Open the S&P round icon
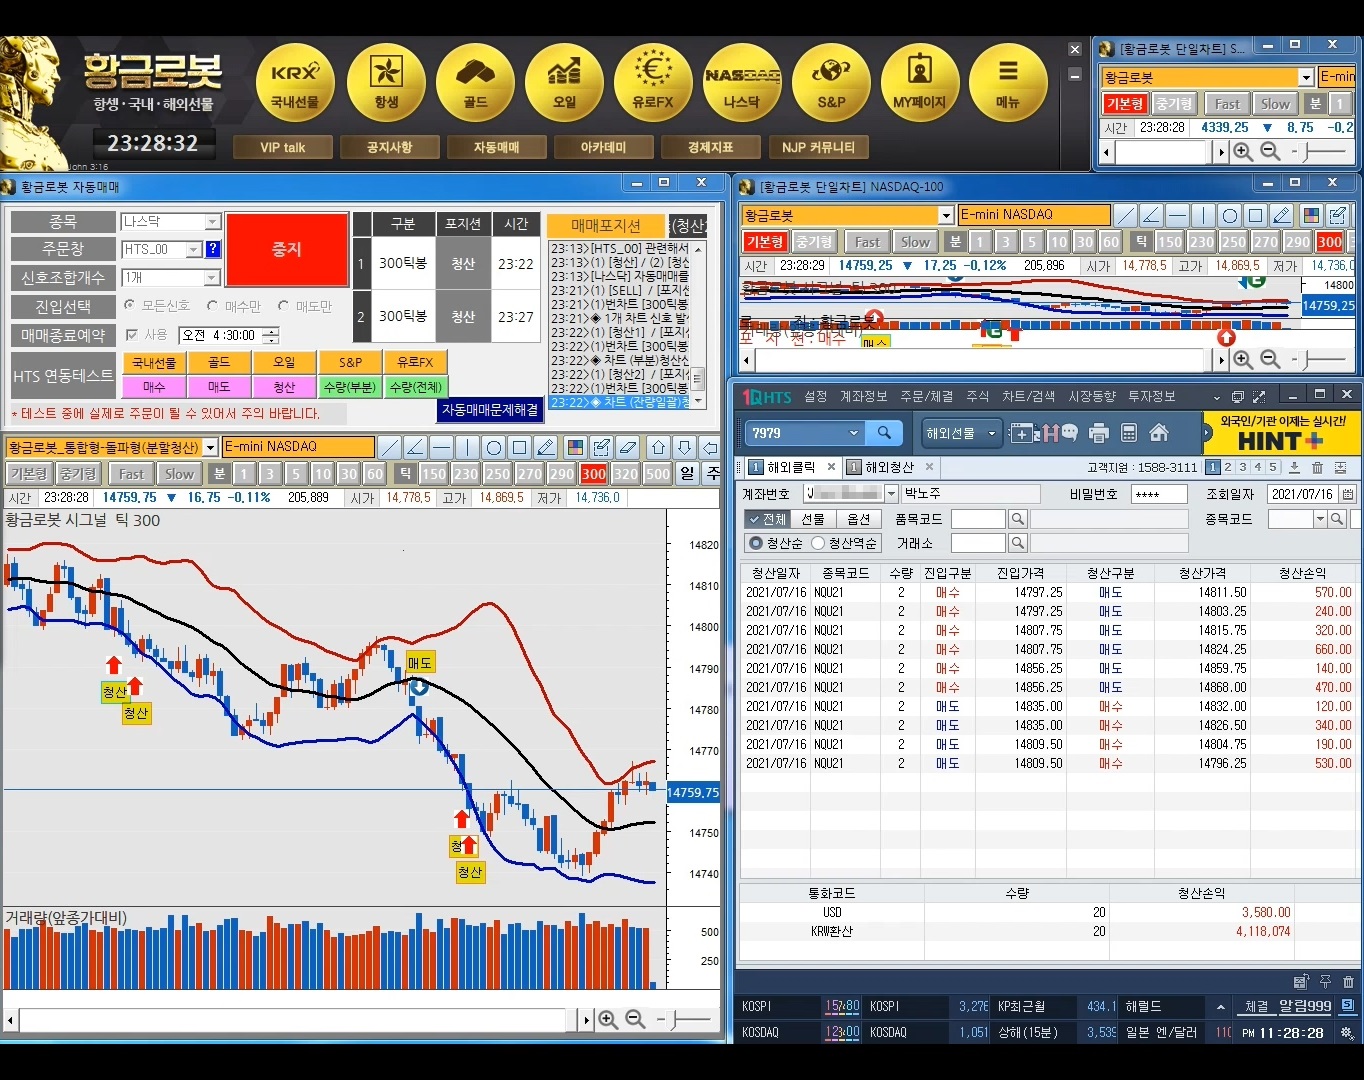The width and height of the screenshot is (1364, 1080). click(831, 83)
